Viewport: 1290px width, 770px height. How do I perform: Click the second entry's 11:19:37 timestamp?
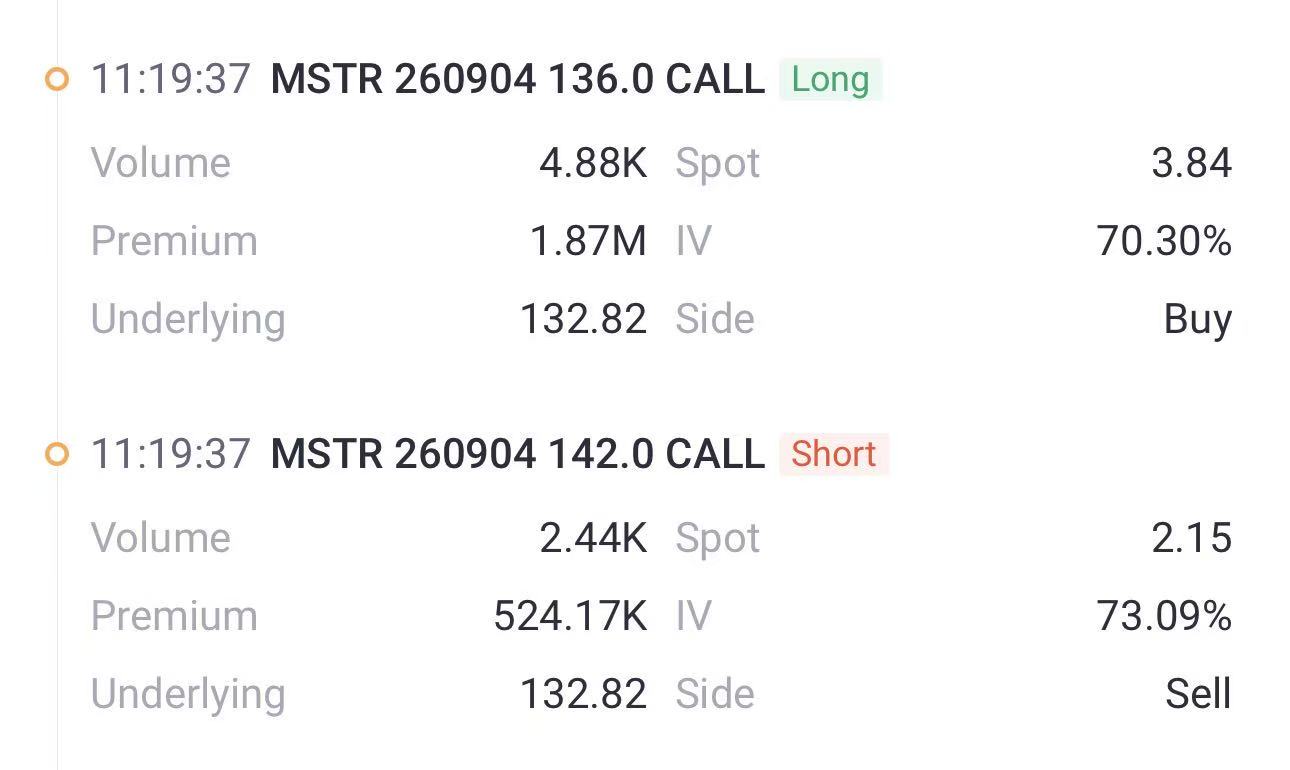(170, 454)
